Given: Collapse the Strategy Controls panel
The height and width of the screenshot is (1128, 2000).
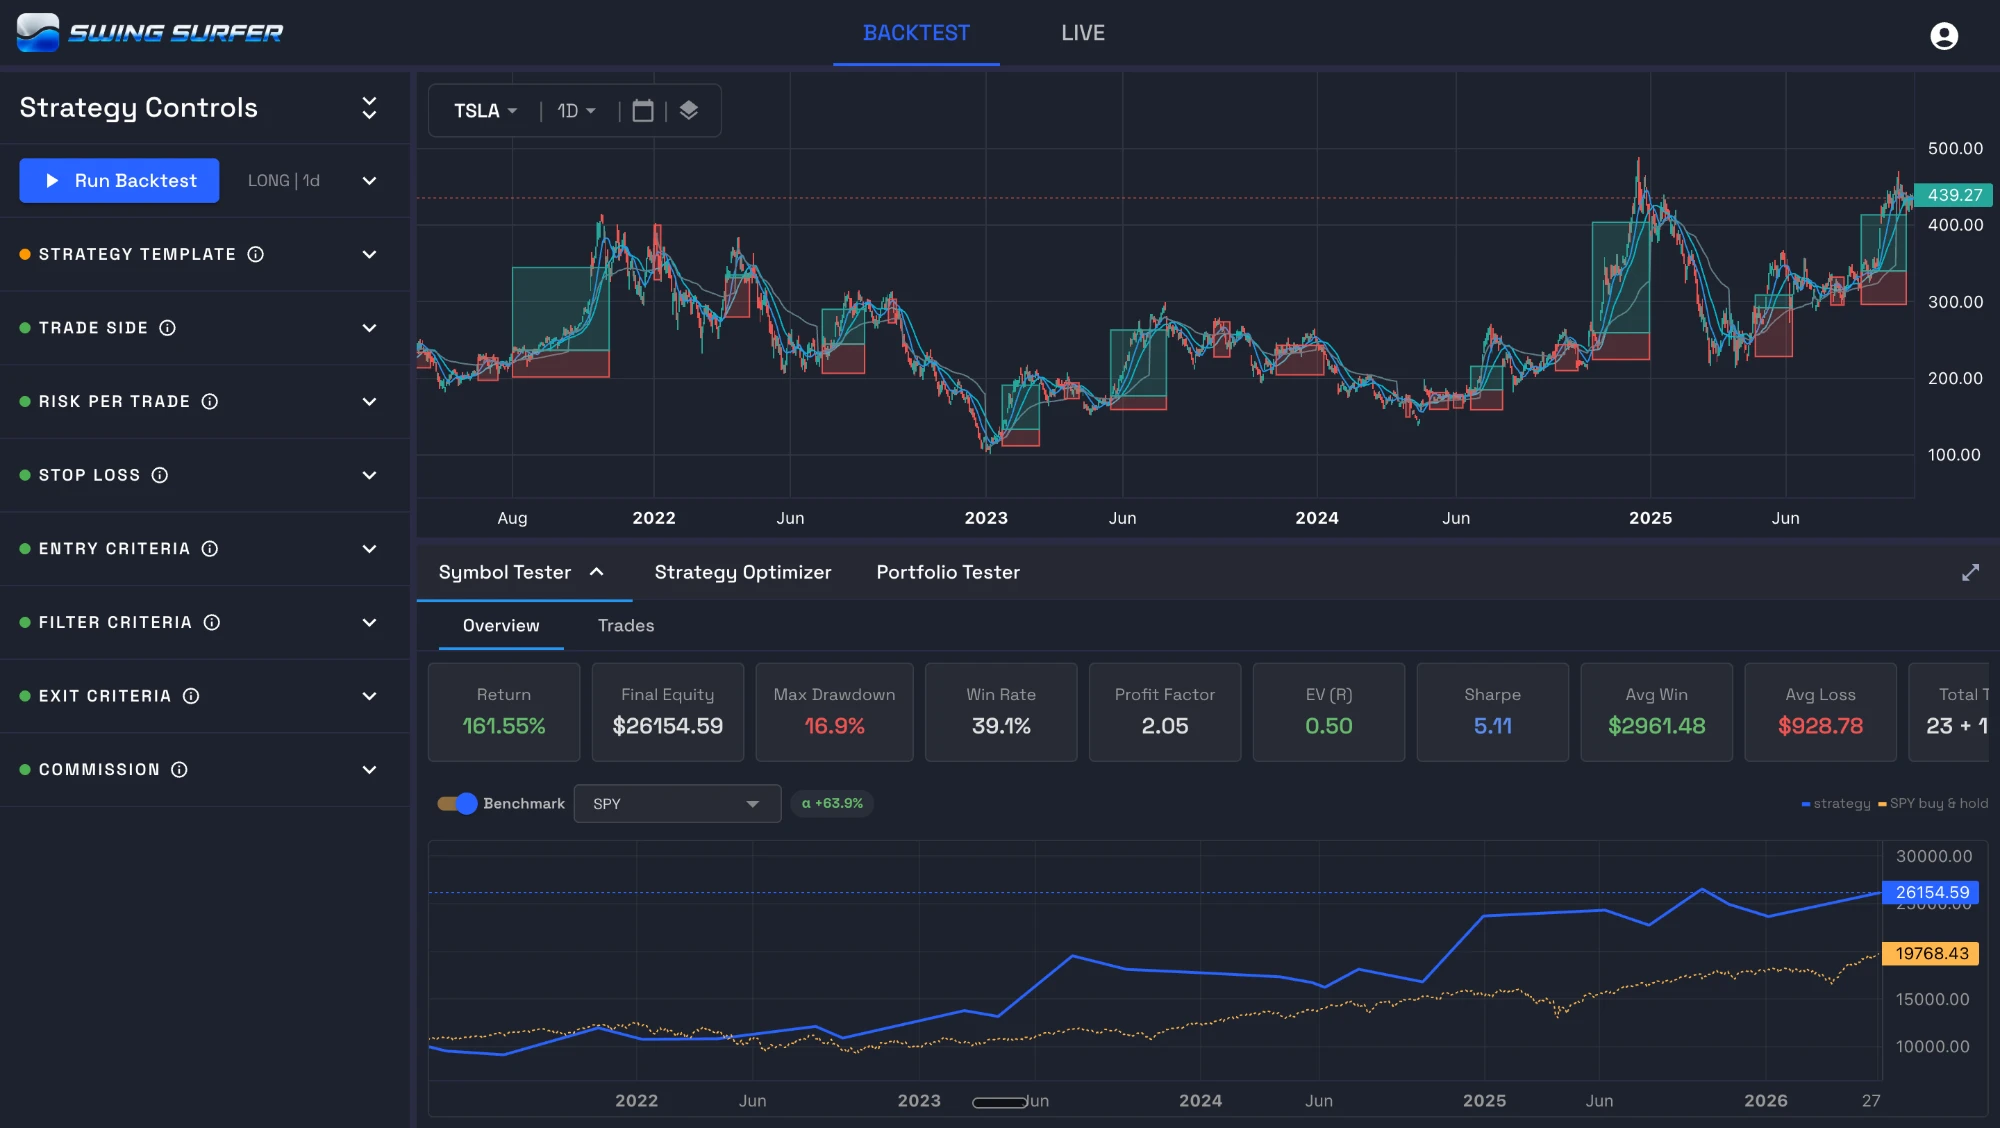Looking at the screenshot, I should [369, 108].
